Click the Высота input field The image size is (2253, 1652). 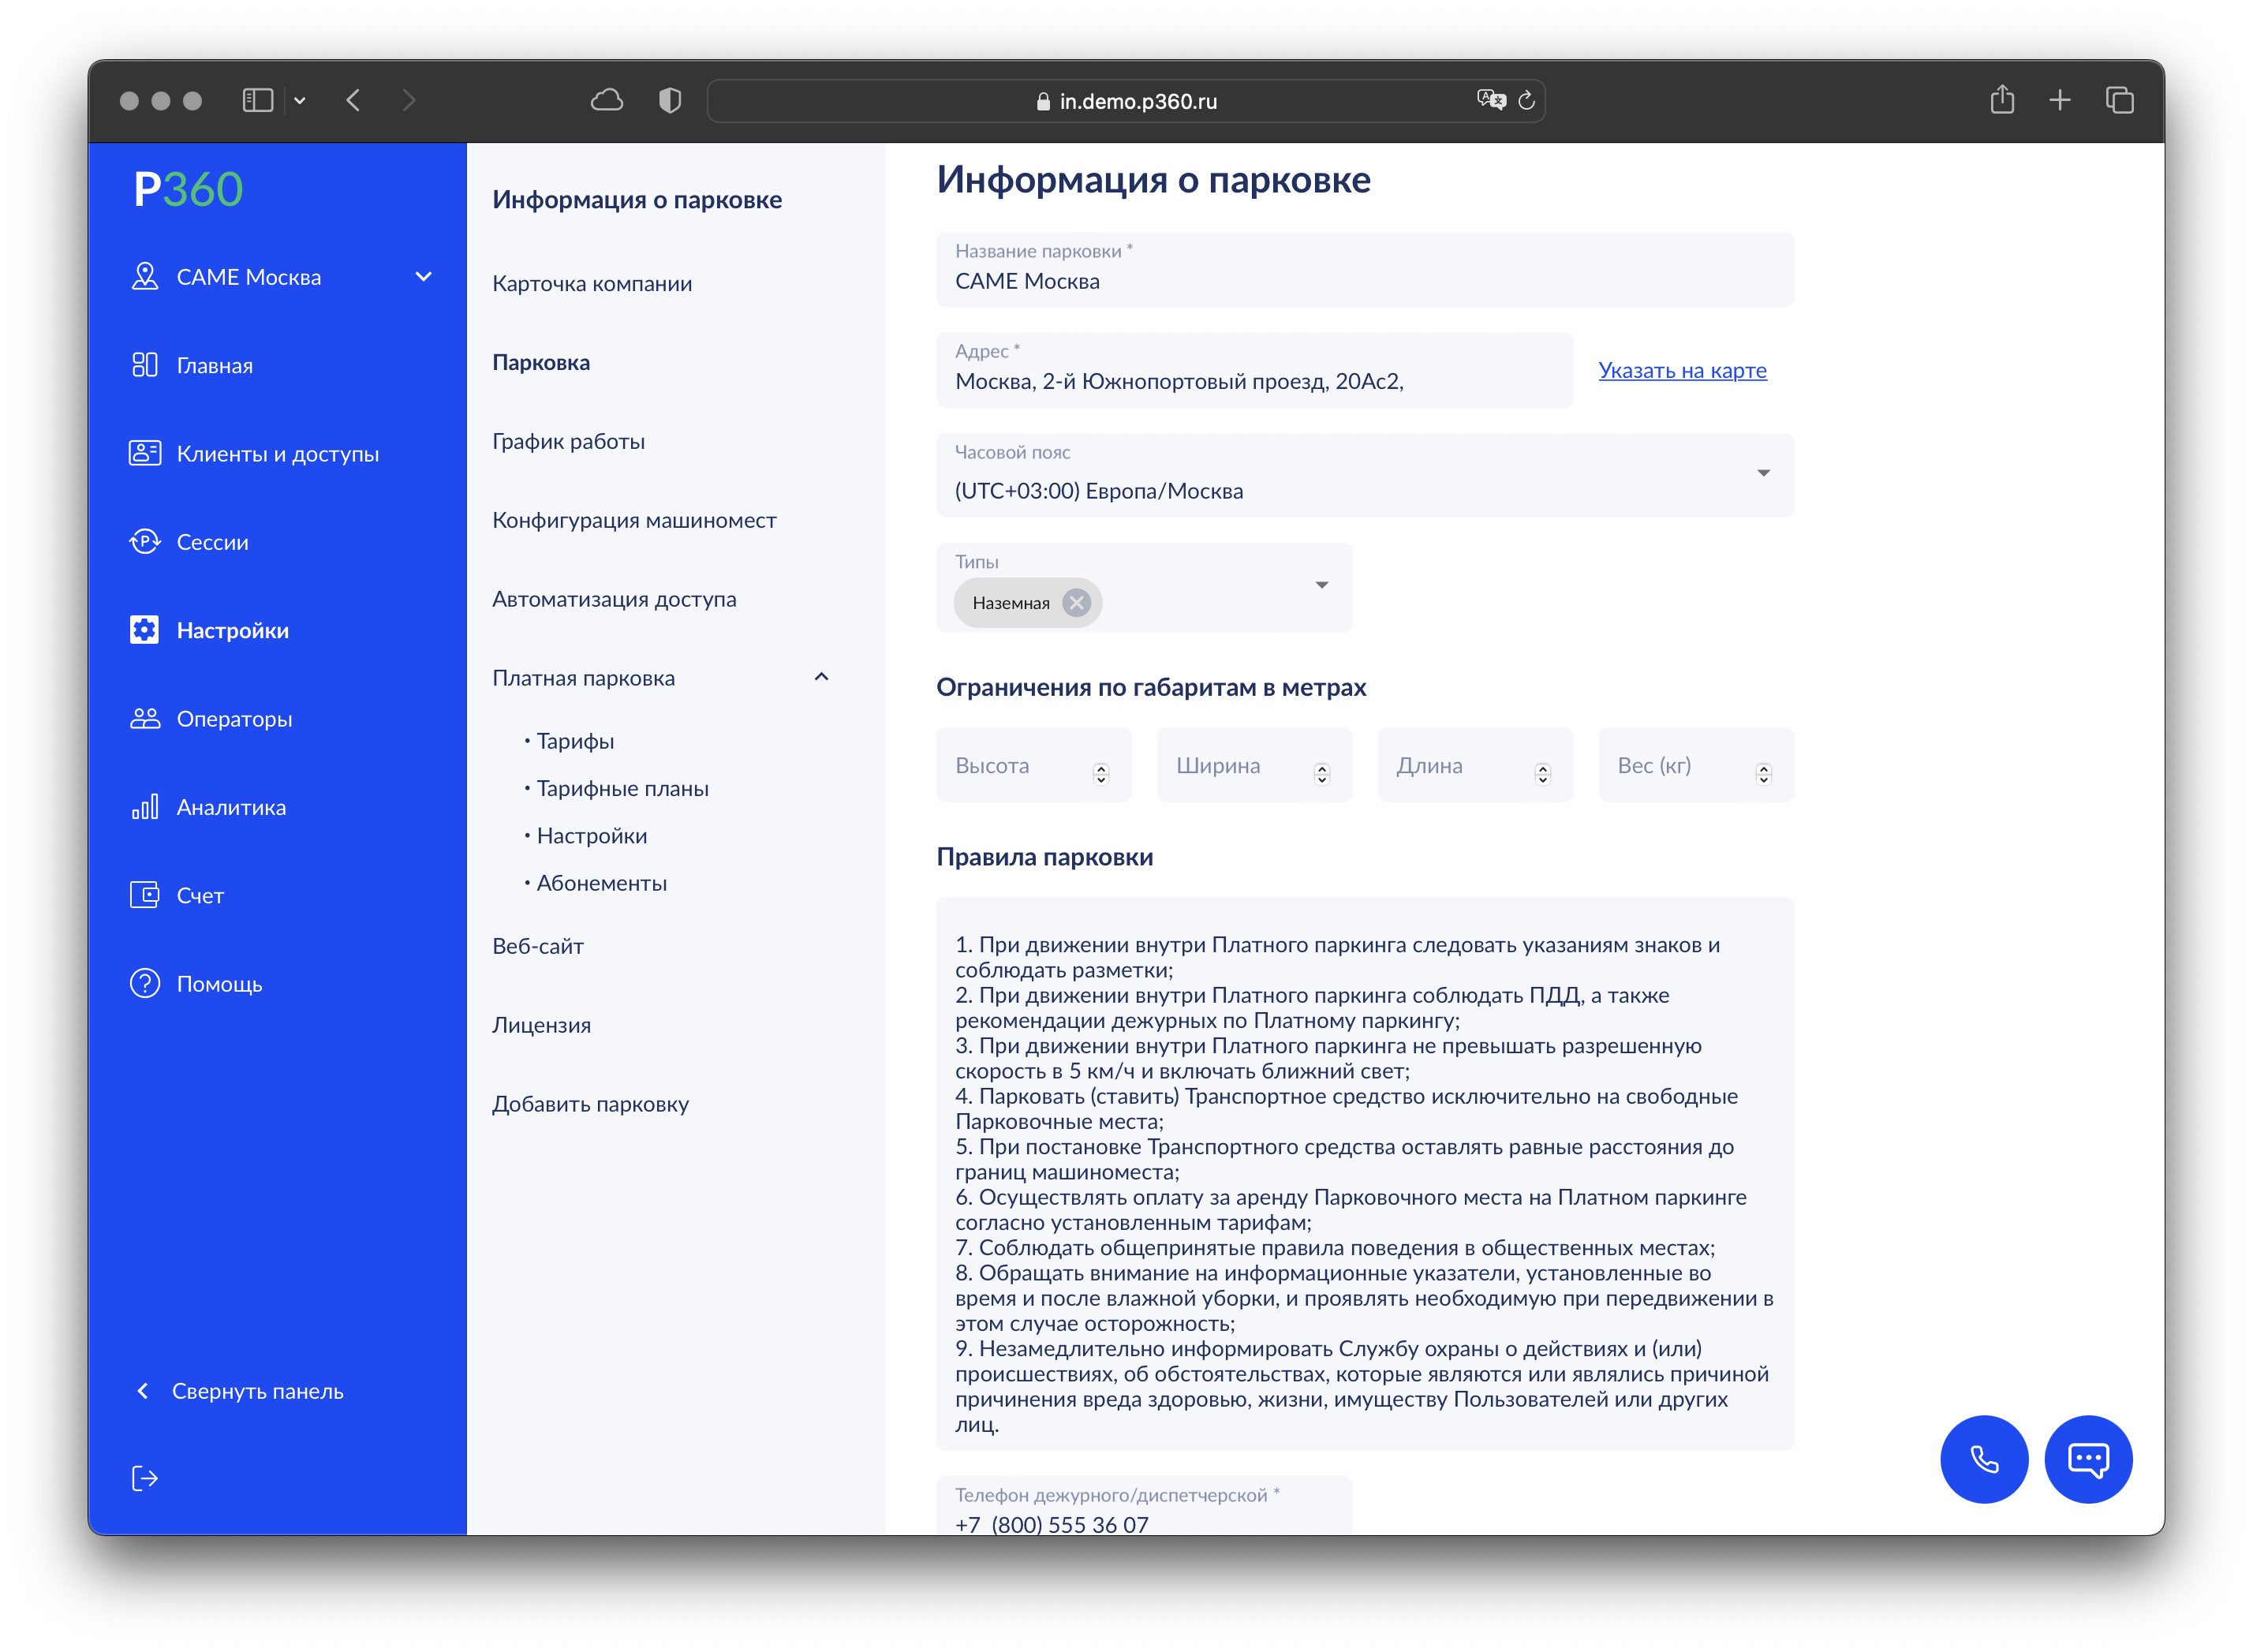[1033, 765]
